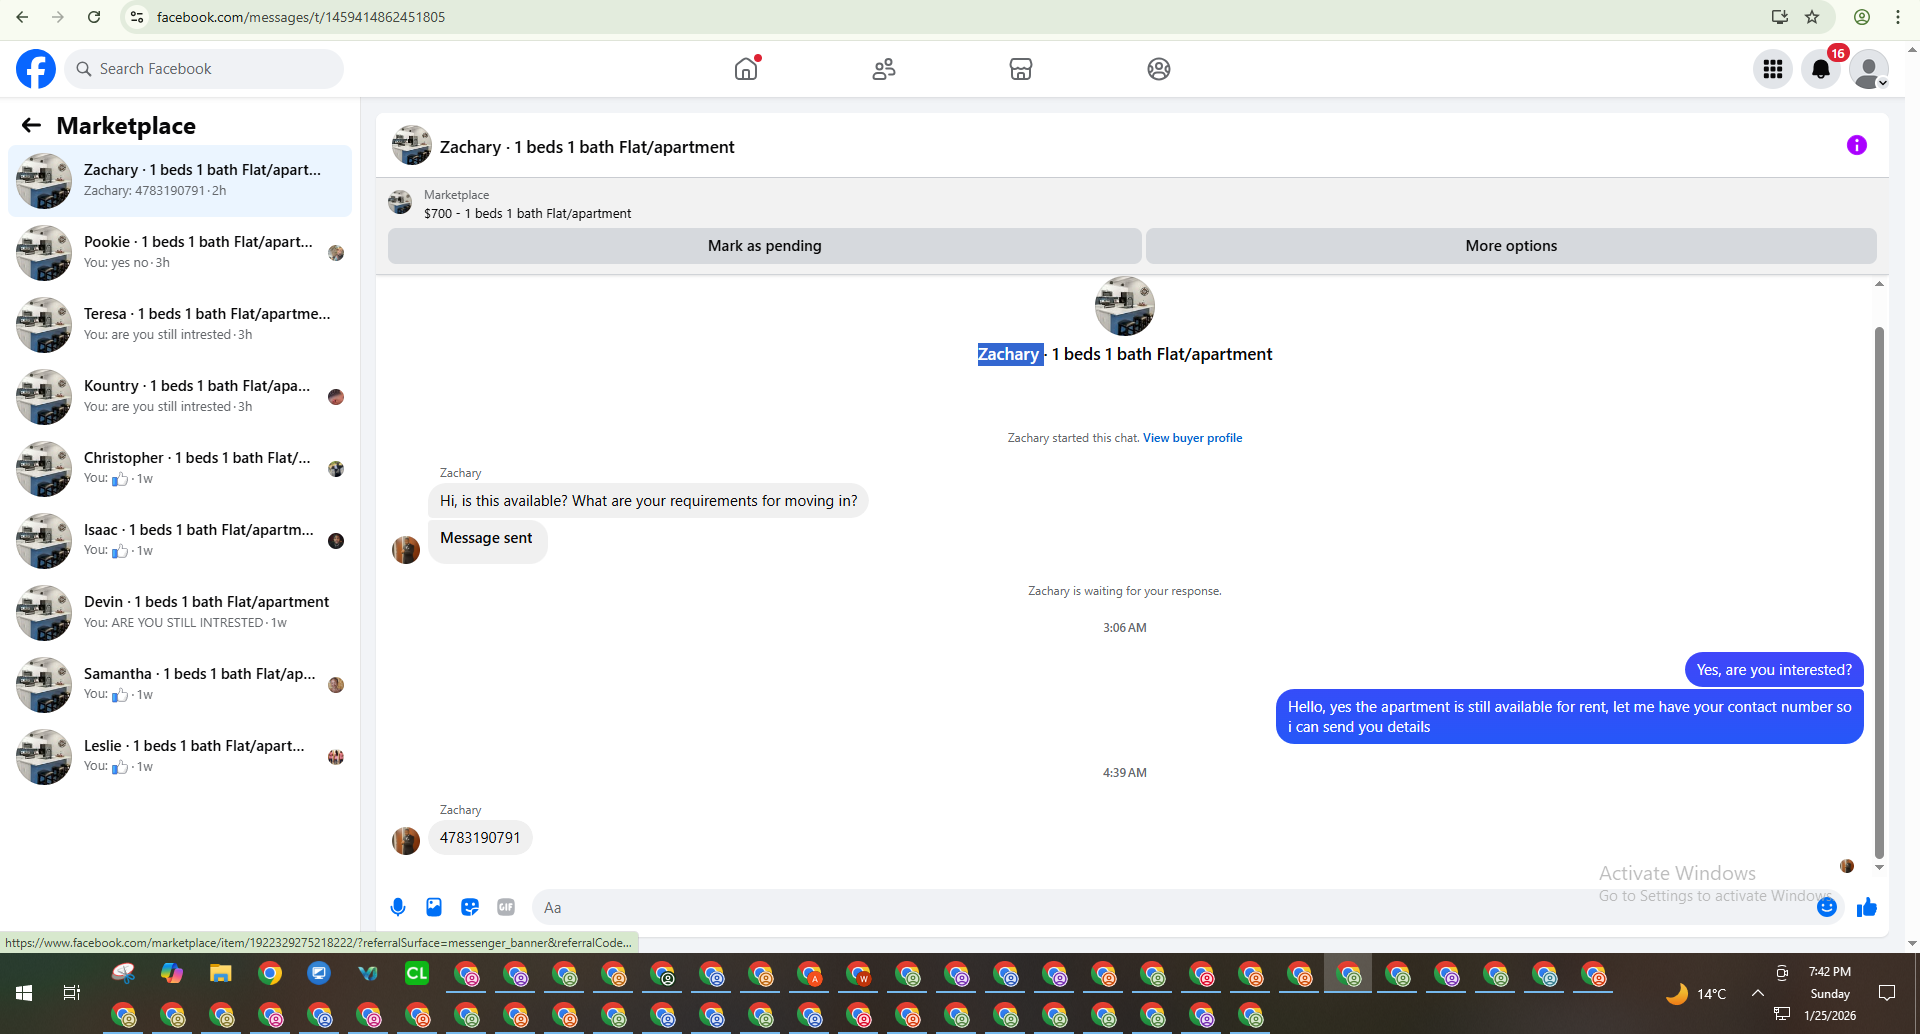Open the Facebook menu grid icon
The width and height of the screenshot is (1920, 1034).
tap(1773, 69)
